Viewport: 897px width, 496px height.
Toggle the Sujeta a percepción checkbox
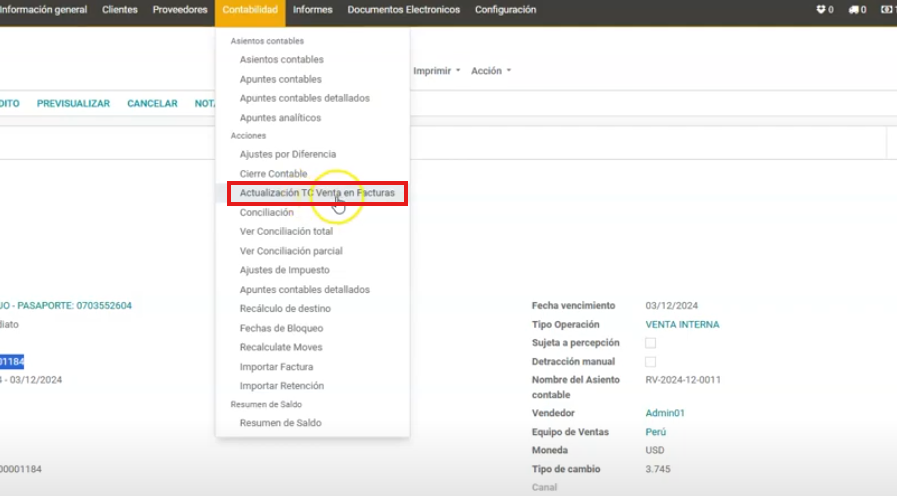click(x=650, y=343)
